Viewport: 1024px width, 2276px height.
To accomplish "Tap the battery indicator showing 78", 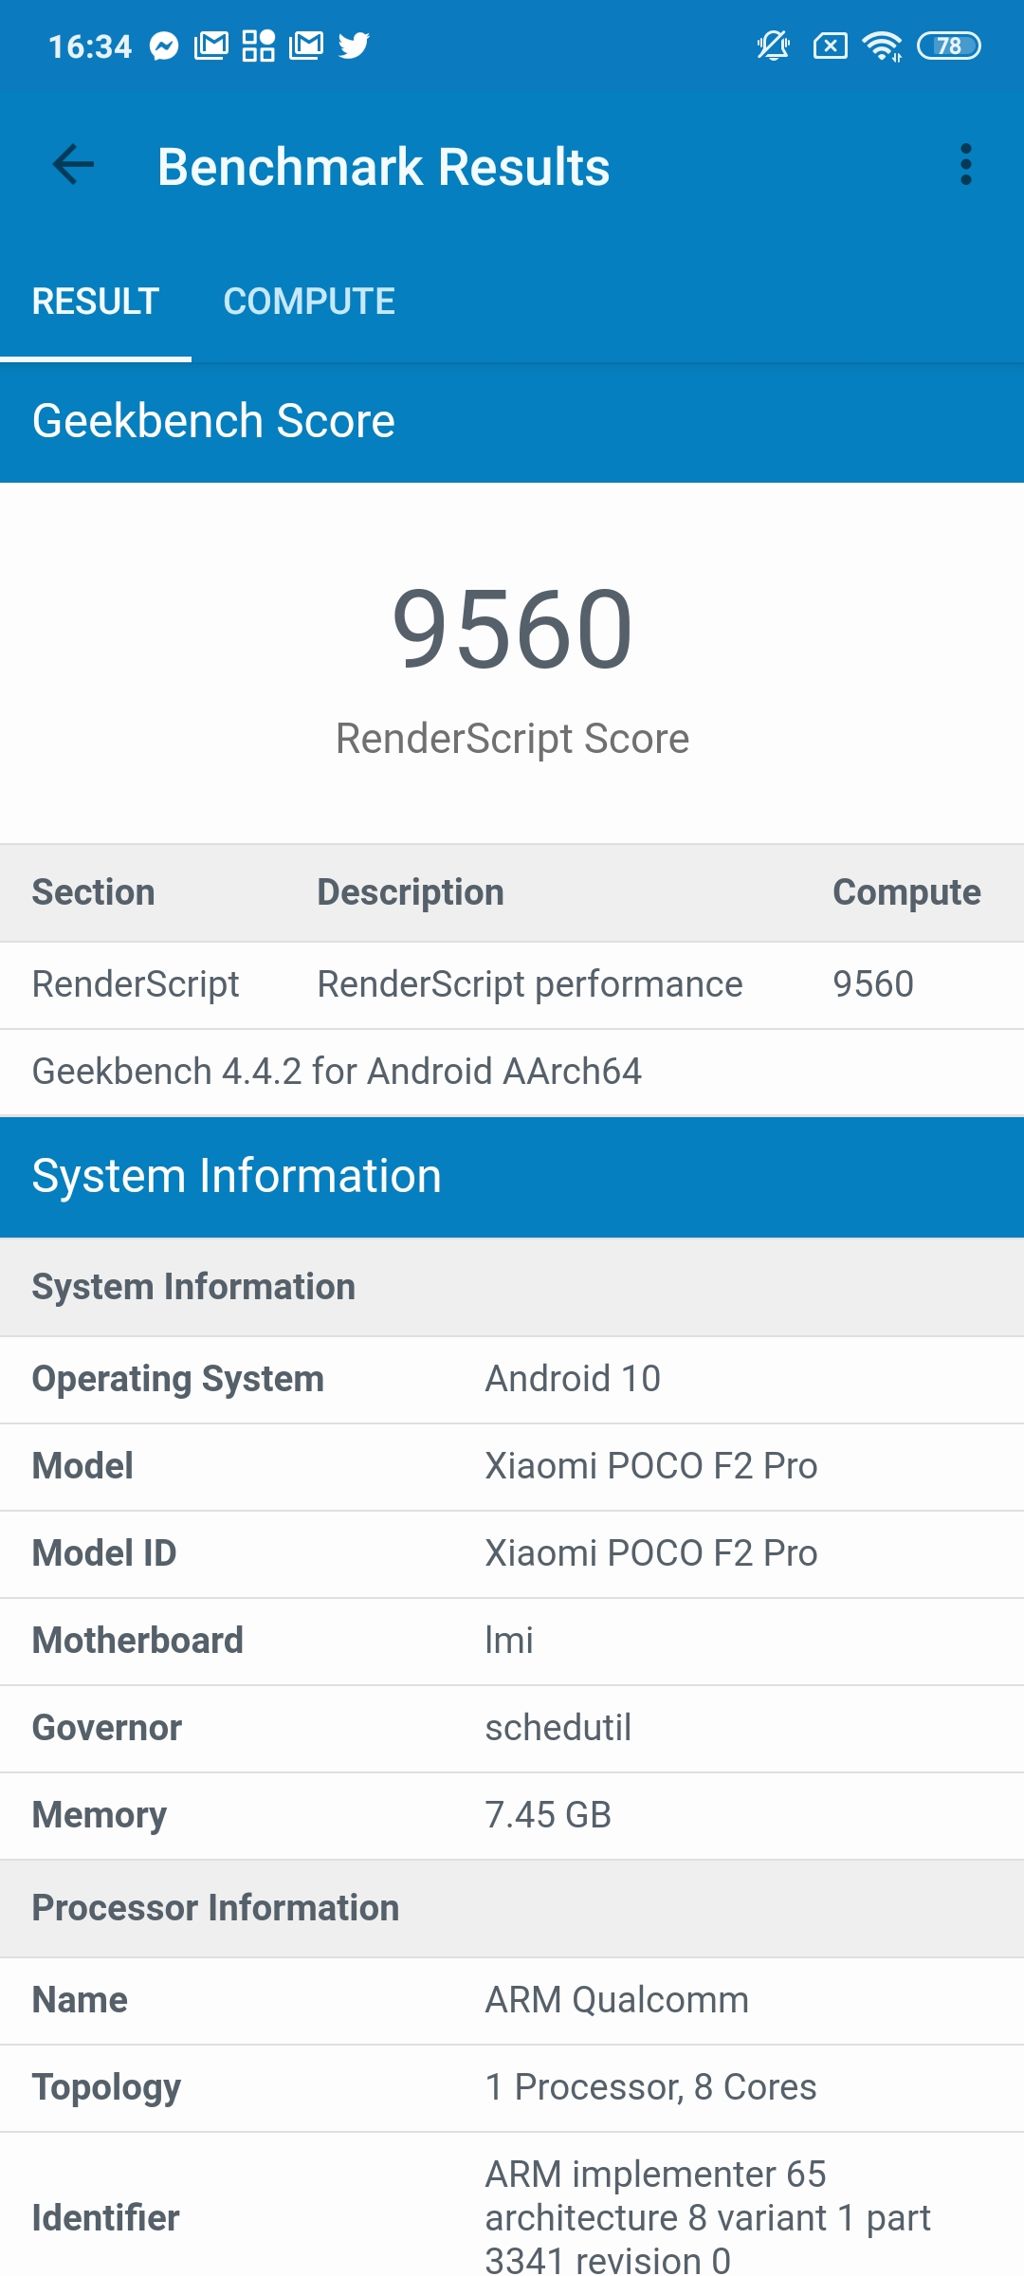I will click(948, 46).
